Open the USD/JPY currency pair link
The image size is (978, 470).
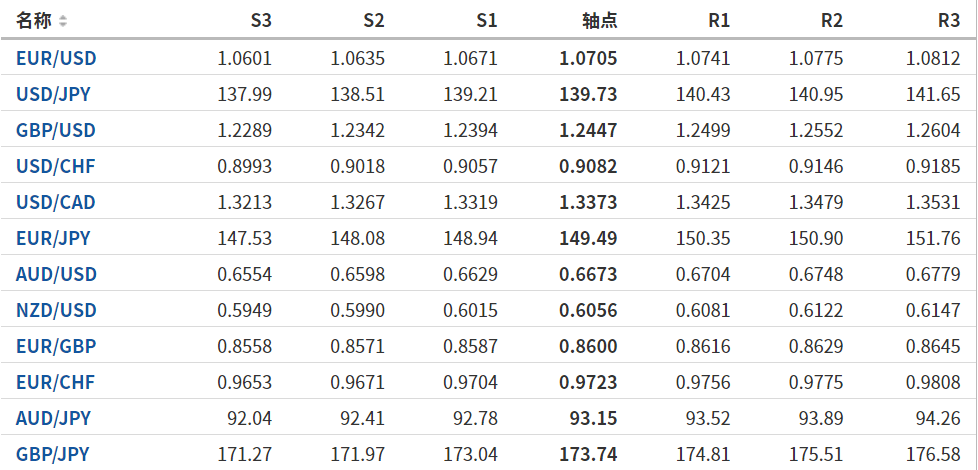[55, 95]
